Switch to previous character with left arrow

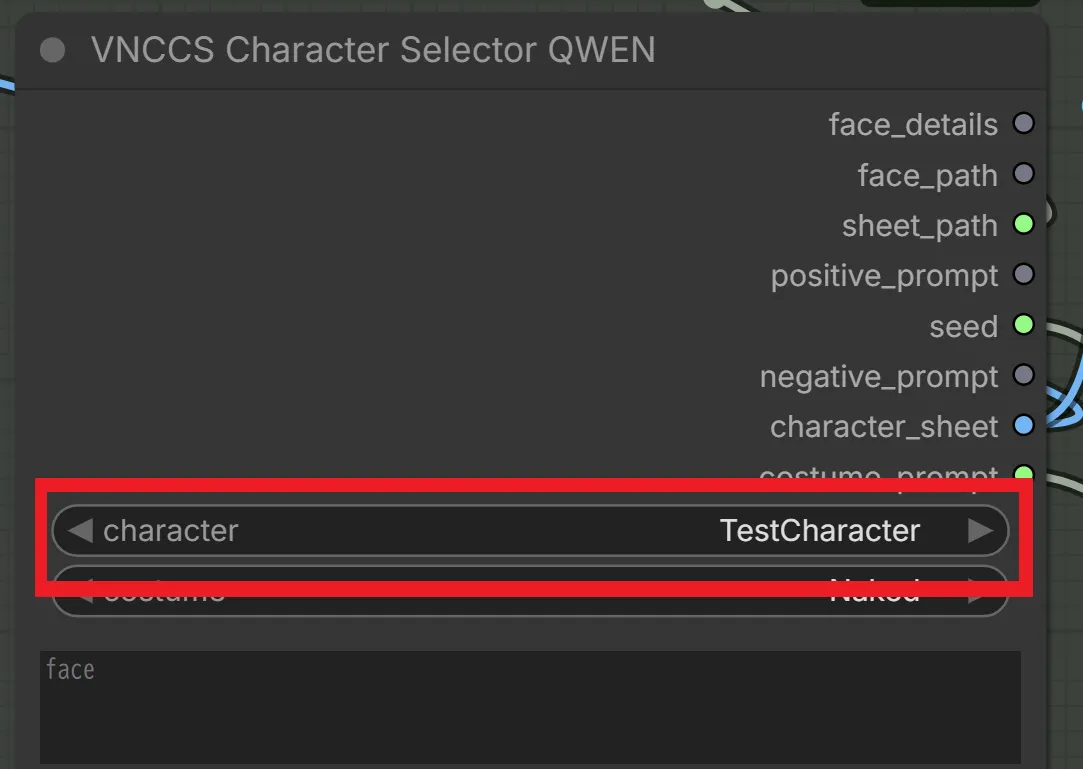tap(80, 530)
